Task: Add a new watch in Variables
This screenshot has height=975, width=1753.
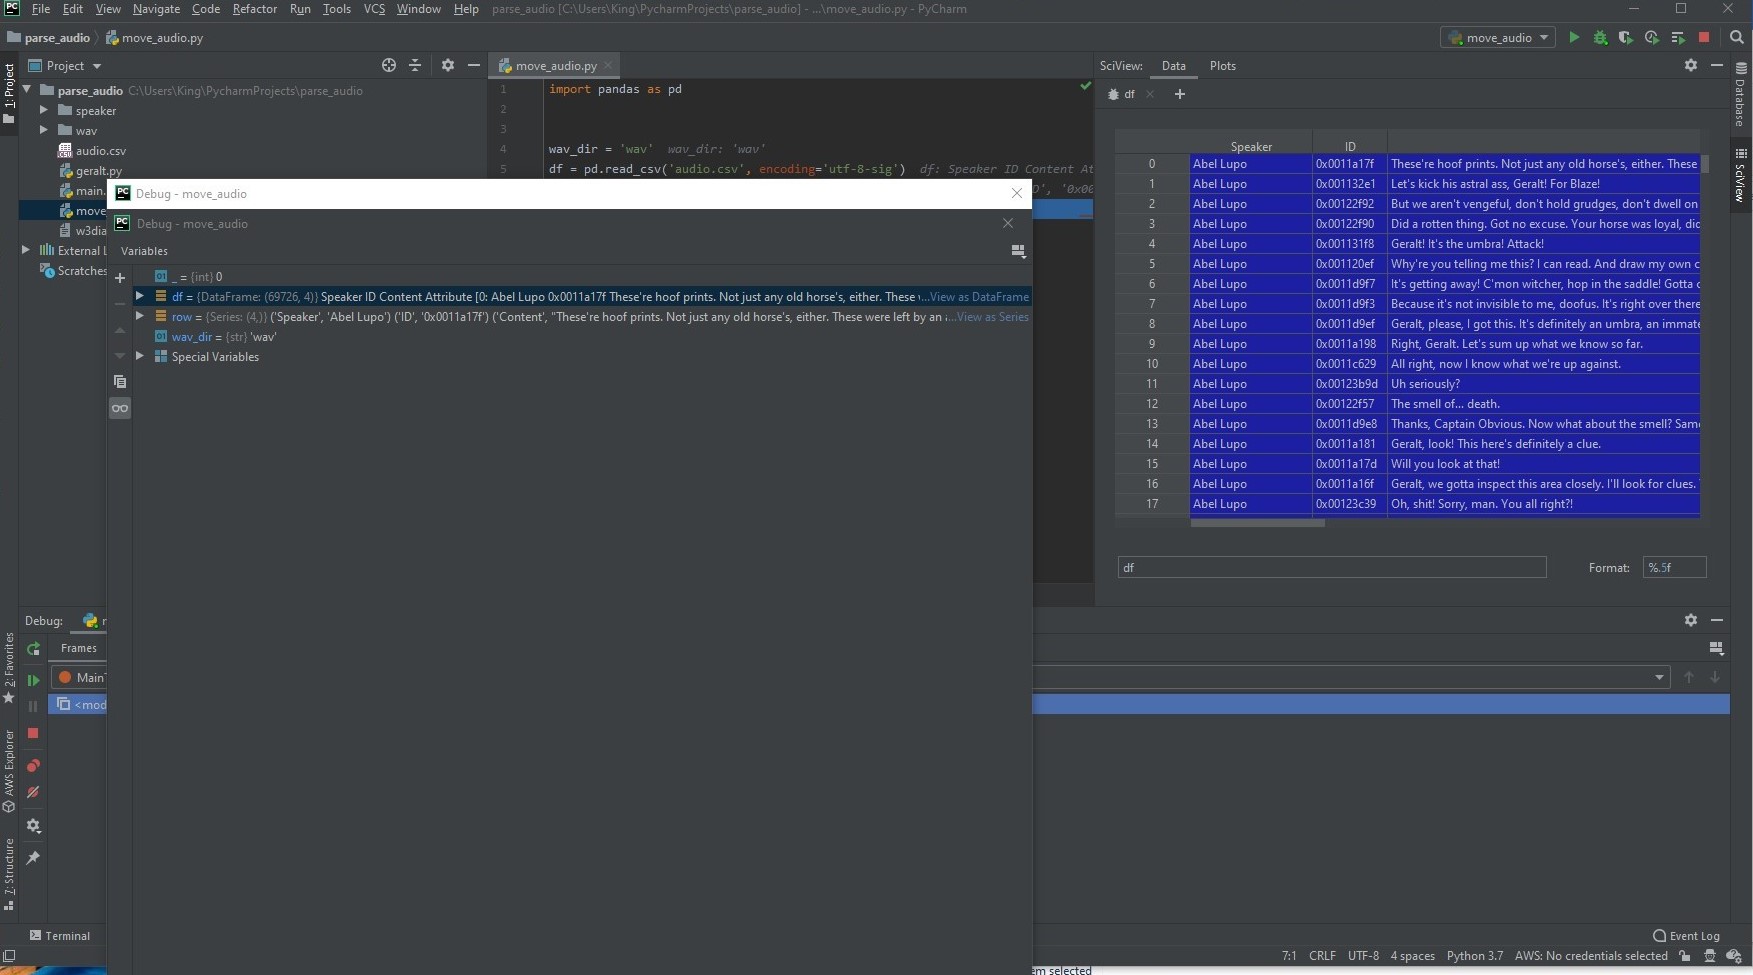Action: (x=120, y=278)
